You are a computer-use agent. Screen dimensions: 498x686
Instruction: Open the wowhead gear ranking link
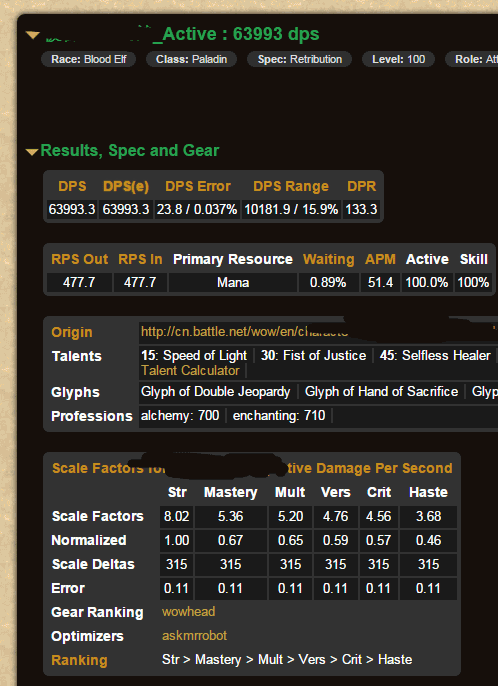188,612
